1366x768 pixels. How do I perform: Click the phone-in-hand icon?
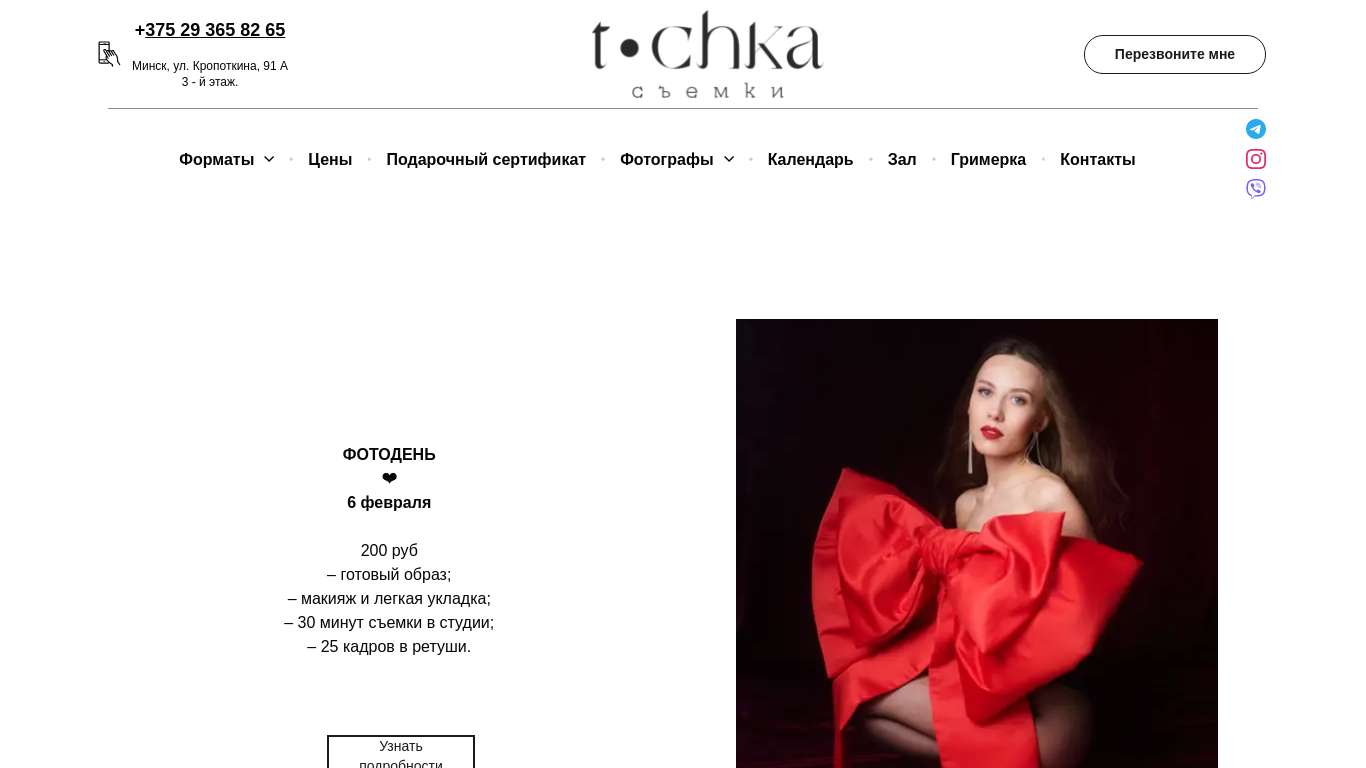pos(109,54)
